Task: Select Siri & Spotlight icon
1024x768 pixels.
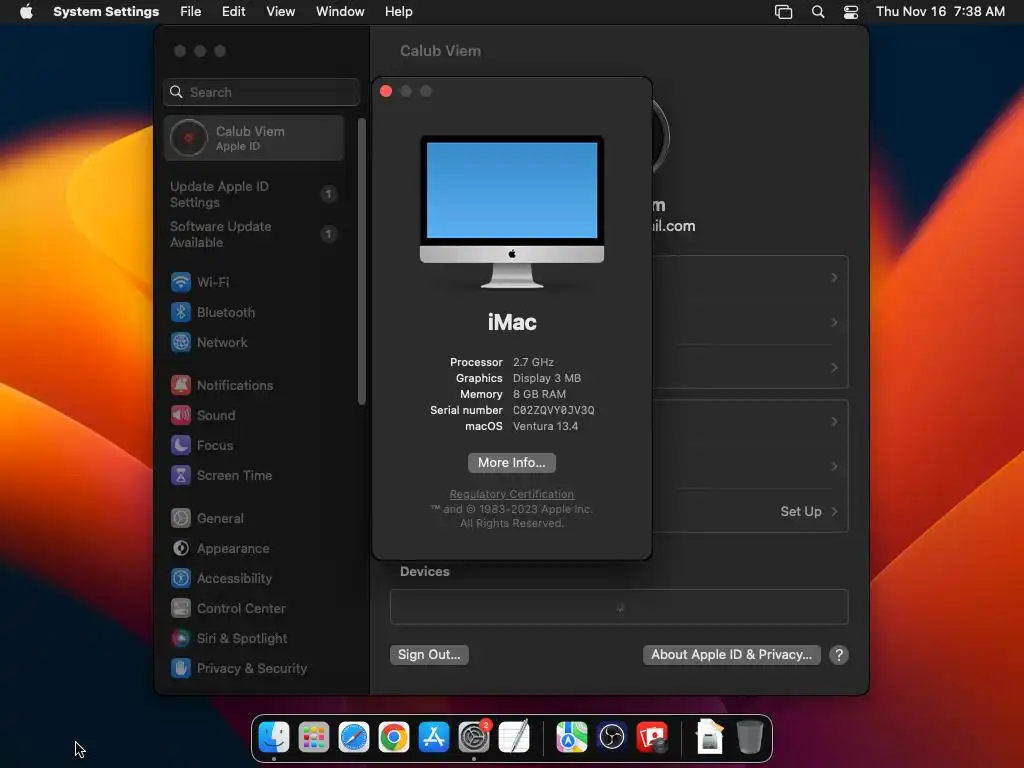Action: (x=181, y=639)
